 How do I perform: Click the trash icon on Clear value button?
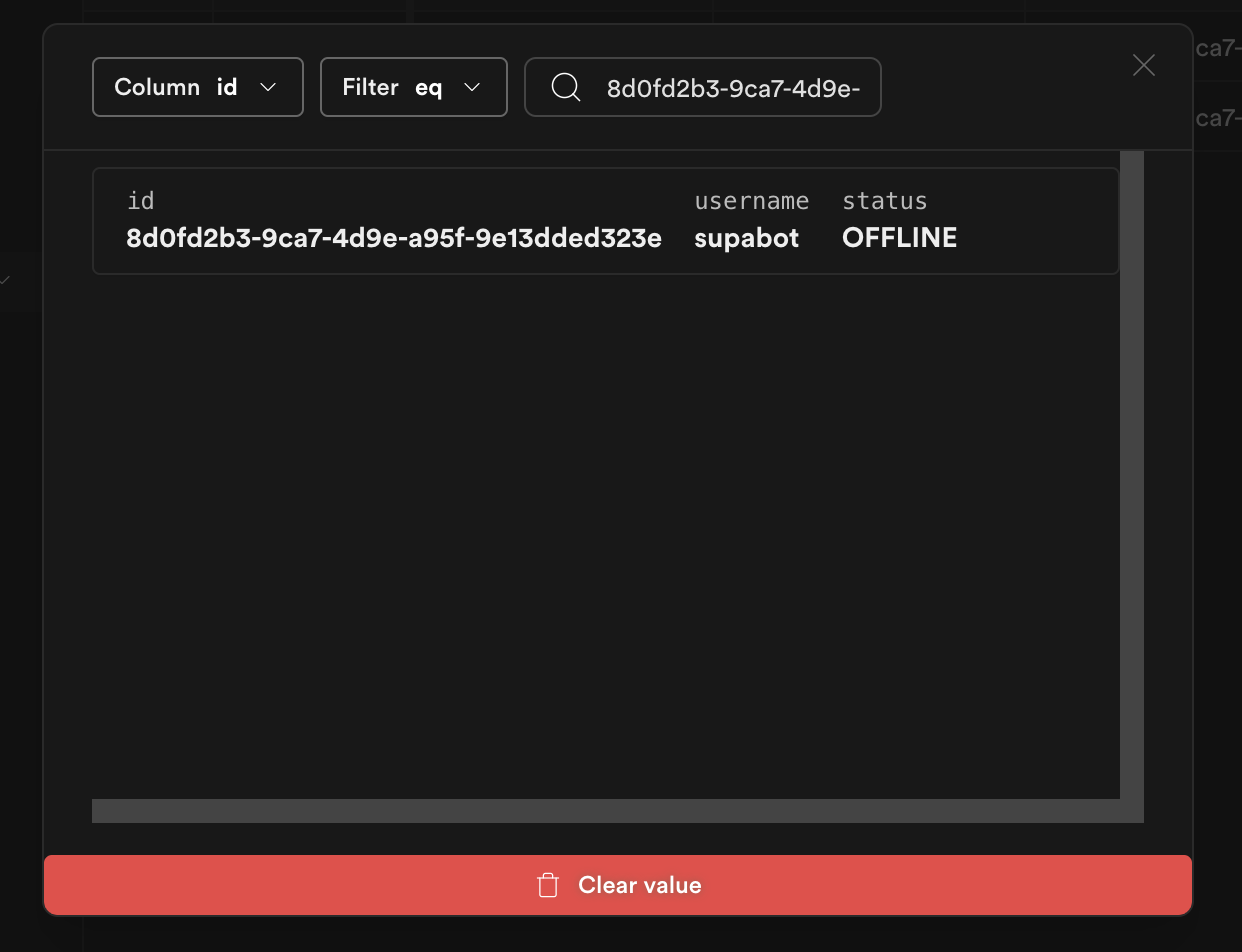pyautogui.click(x=548, y=885)
